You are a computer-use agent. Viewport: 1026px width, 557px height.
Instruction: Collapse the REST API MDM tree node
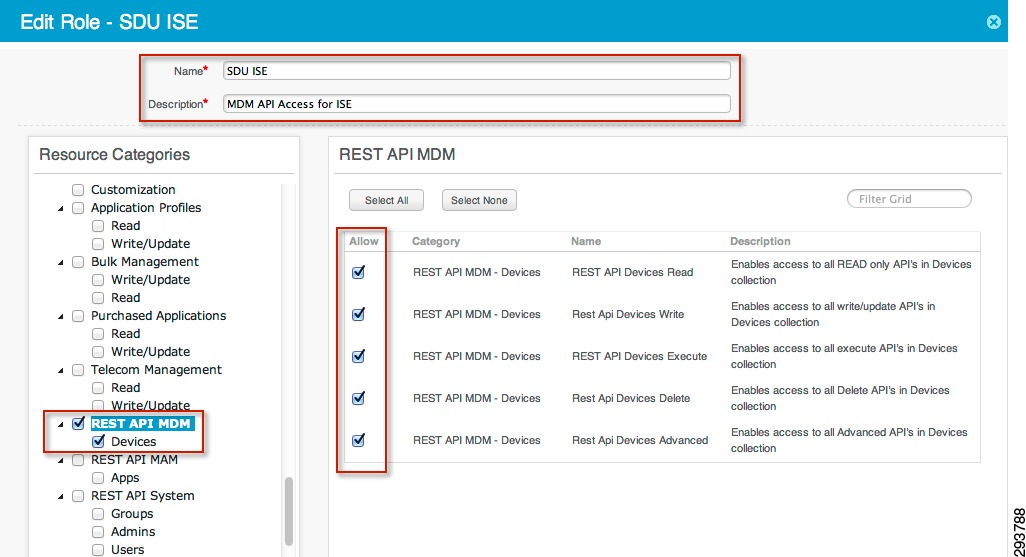61,425
